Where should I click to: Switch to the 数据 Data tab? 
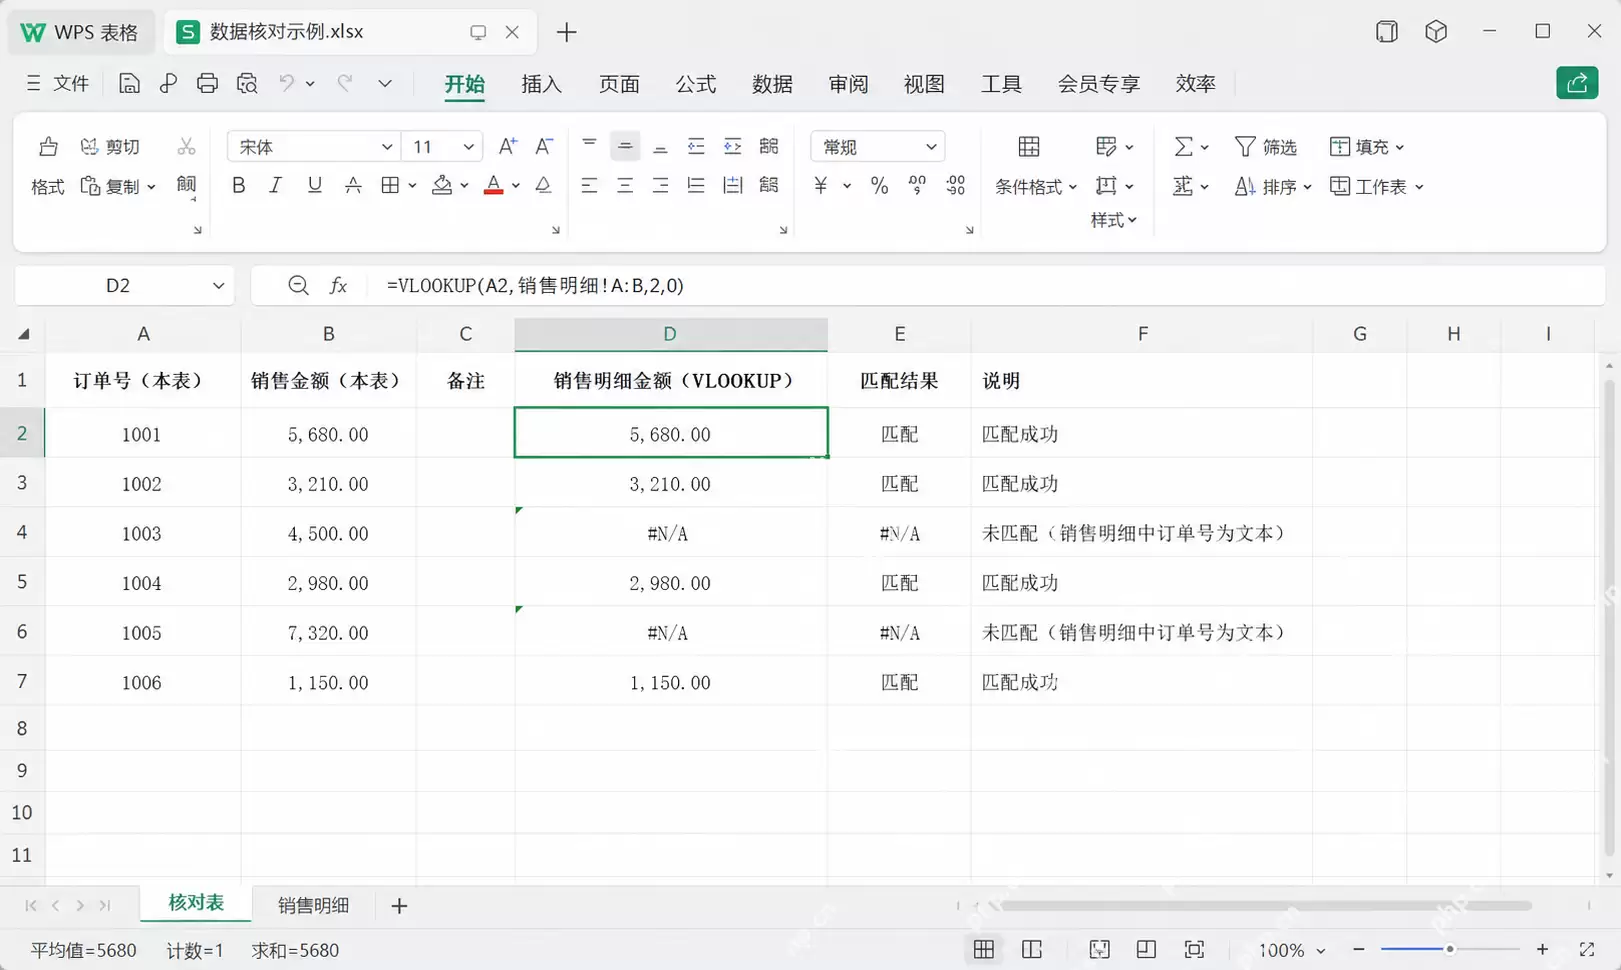point(772,84)
